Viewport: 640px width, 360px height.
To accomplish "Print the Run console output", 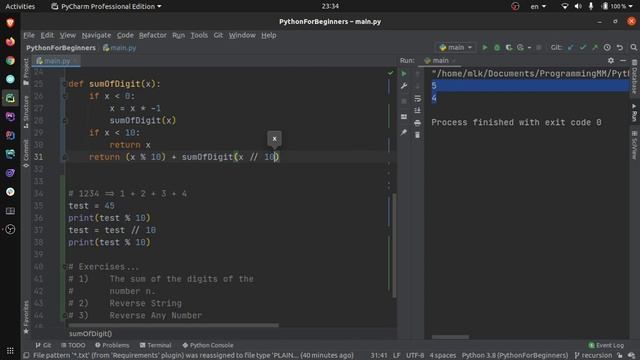I will [x=417, y=123].
